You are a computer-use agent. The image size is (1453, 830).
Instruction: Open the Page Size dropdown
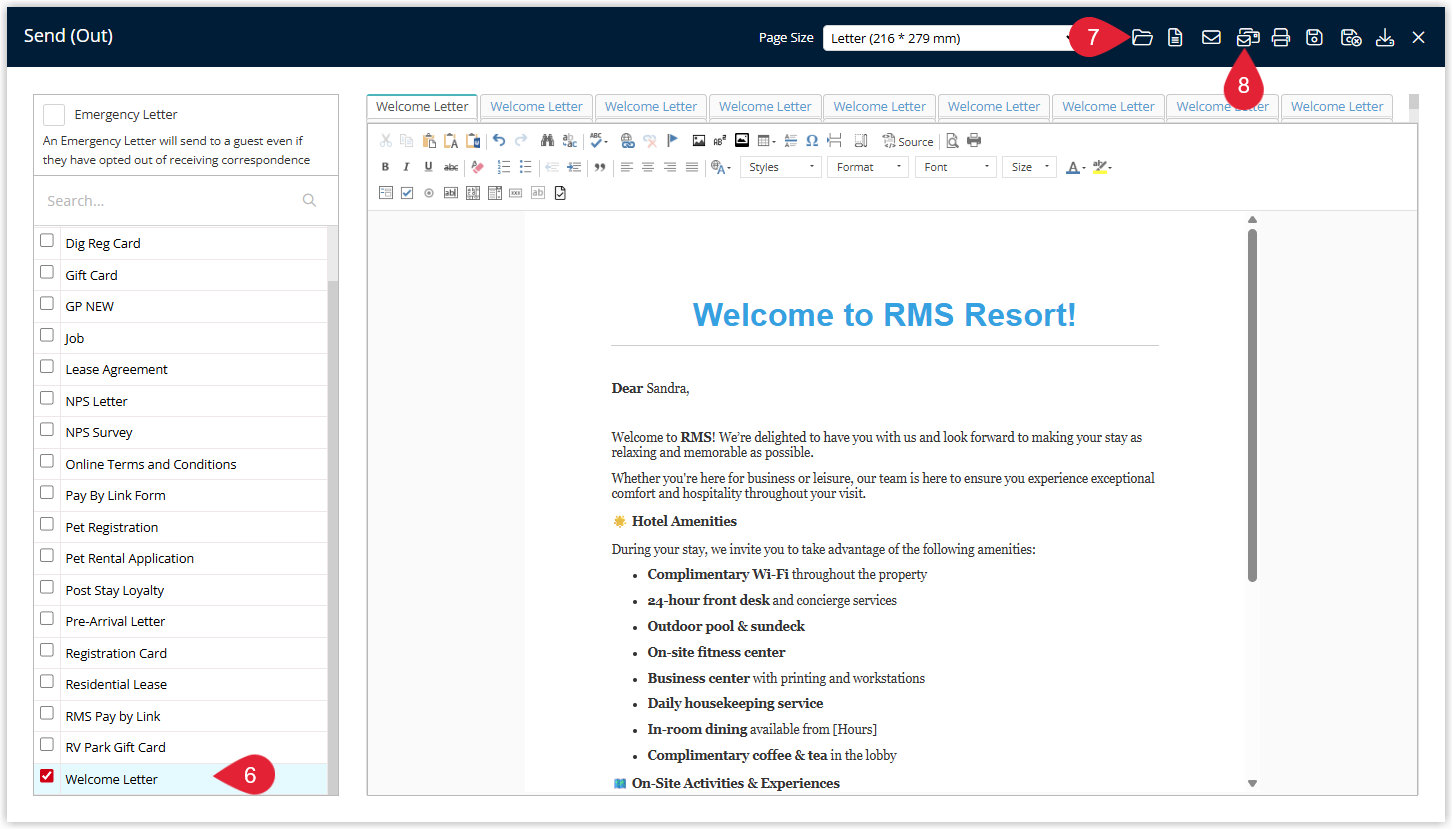click(x=948, y=38)
